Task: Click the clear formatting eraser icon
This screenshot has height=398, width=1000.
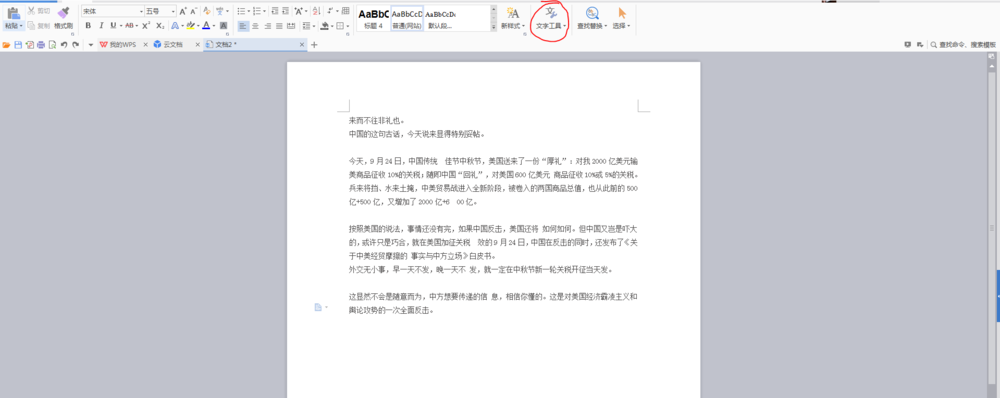Action: (207, 11)
